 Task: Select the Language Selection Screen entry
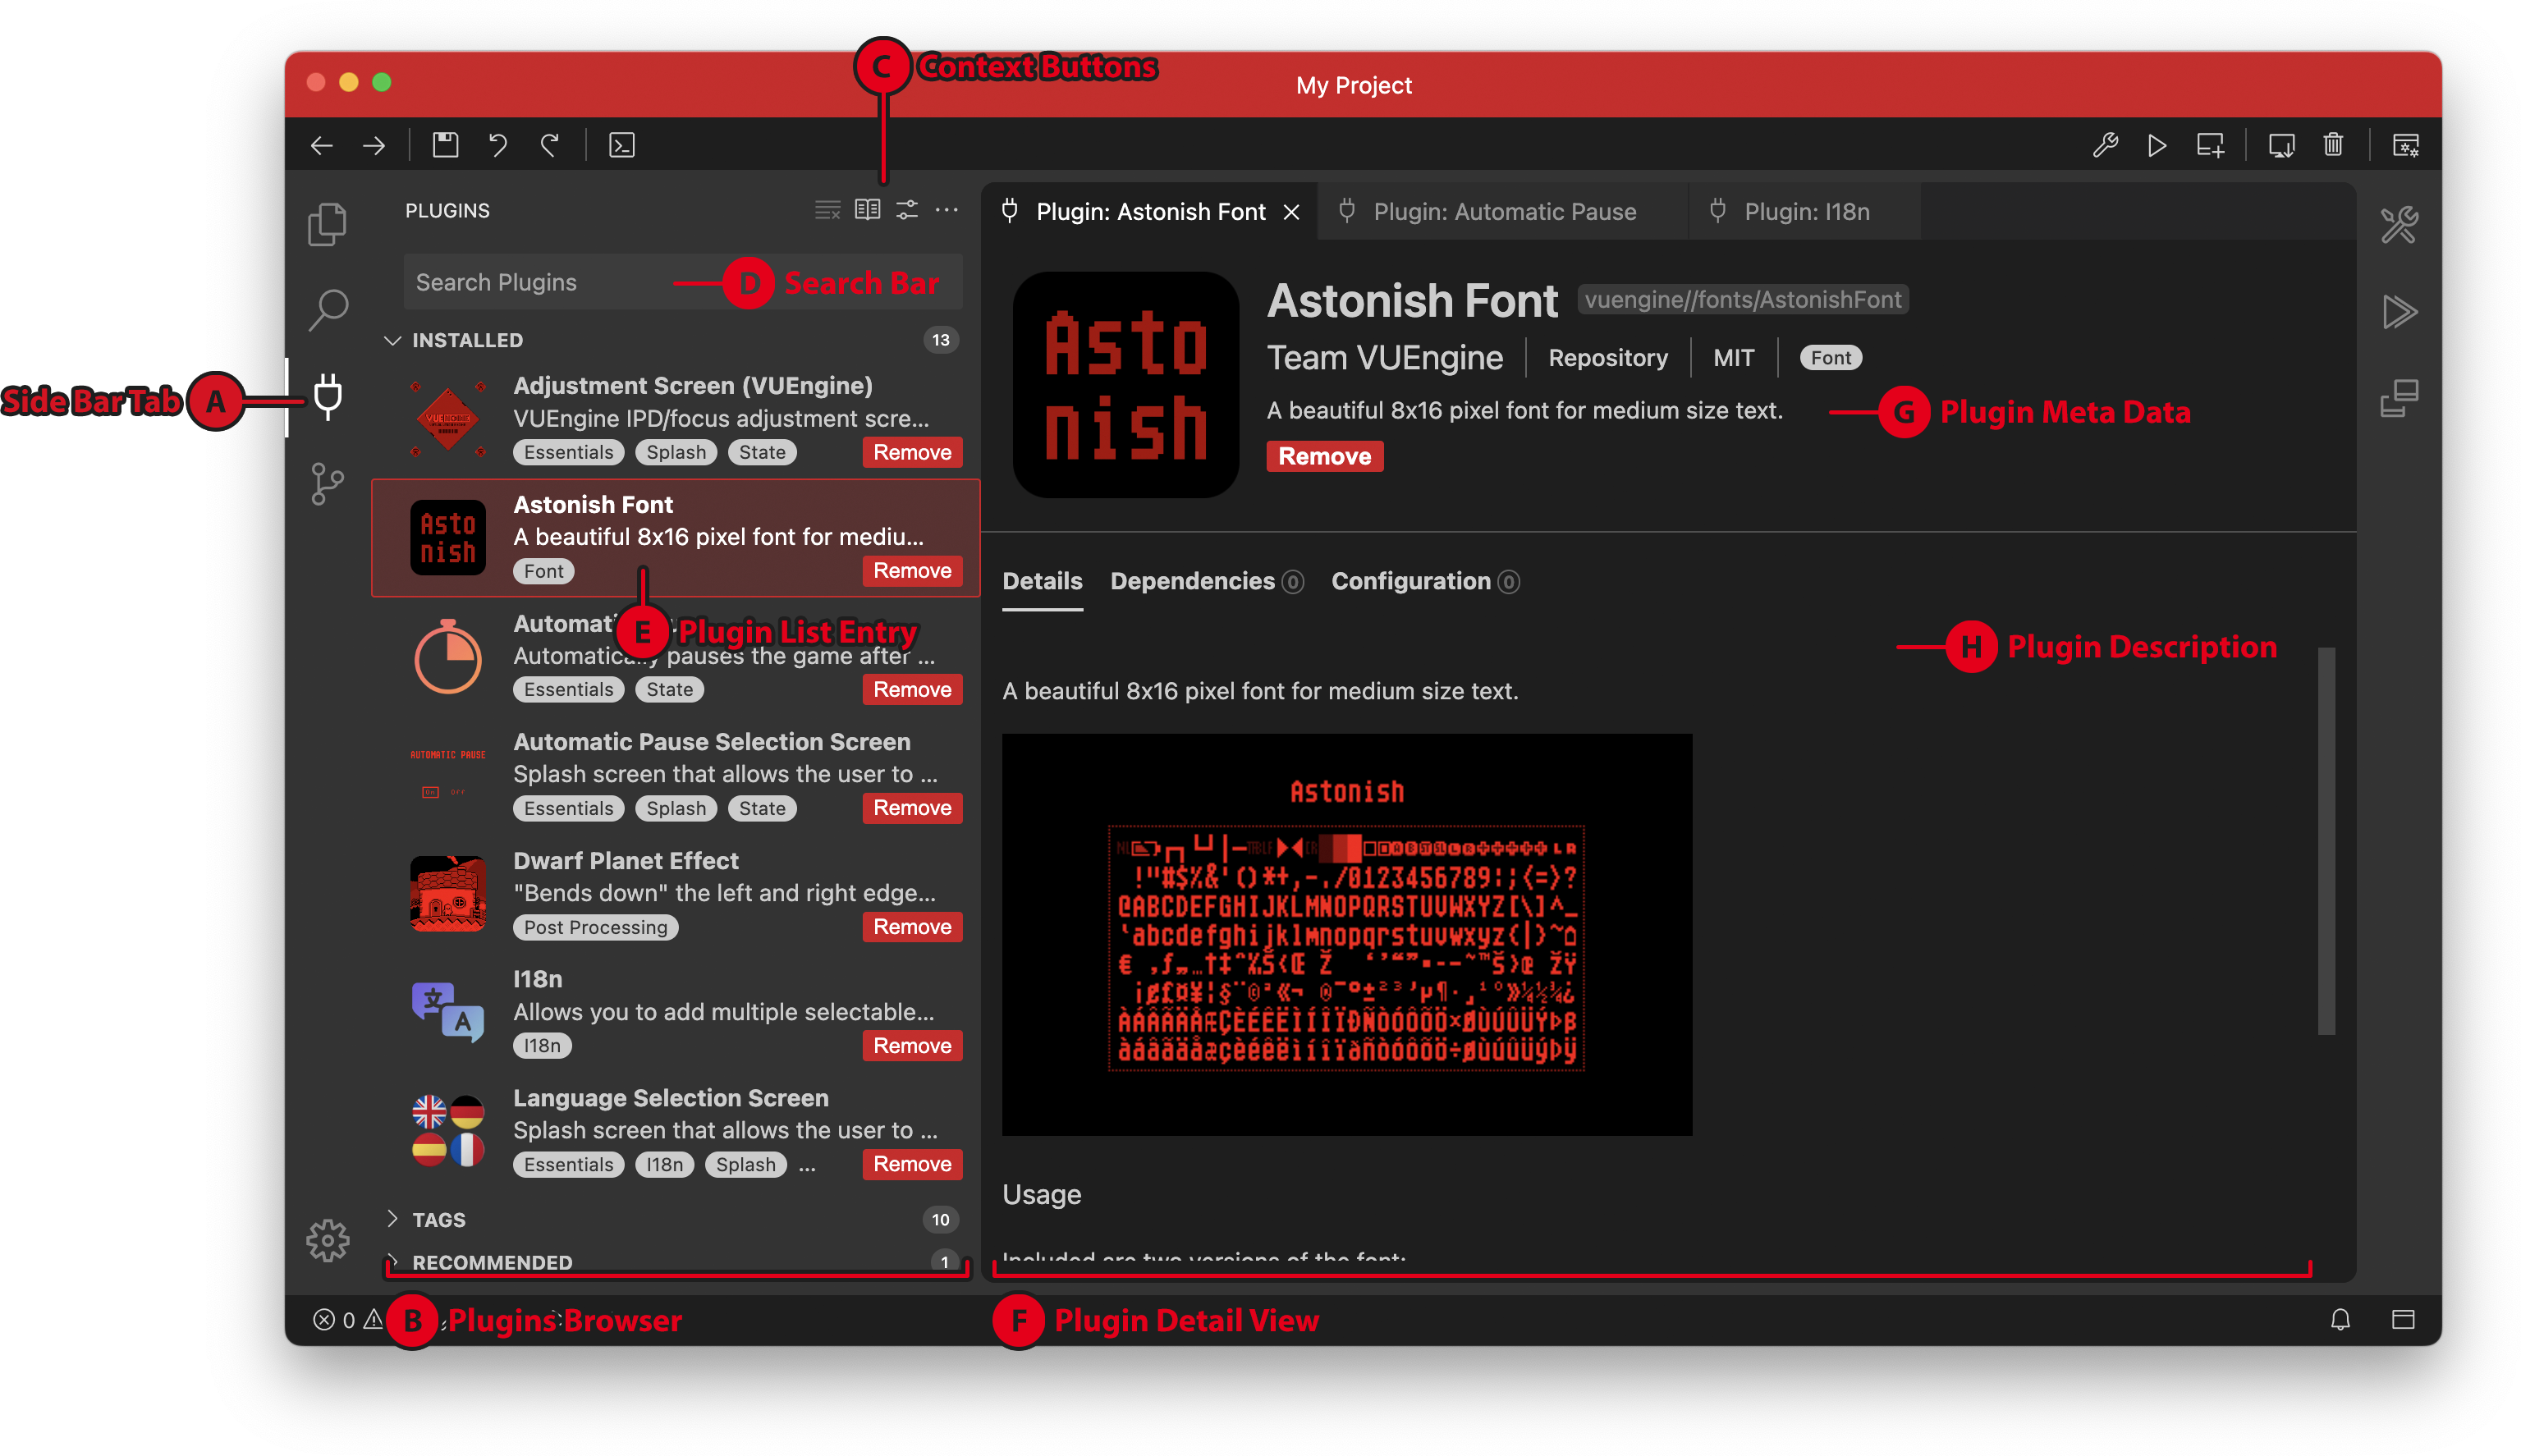(675, 1132)
